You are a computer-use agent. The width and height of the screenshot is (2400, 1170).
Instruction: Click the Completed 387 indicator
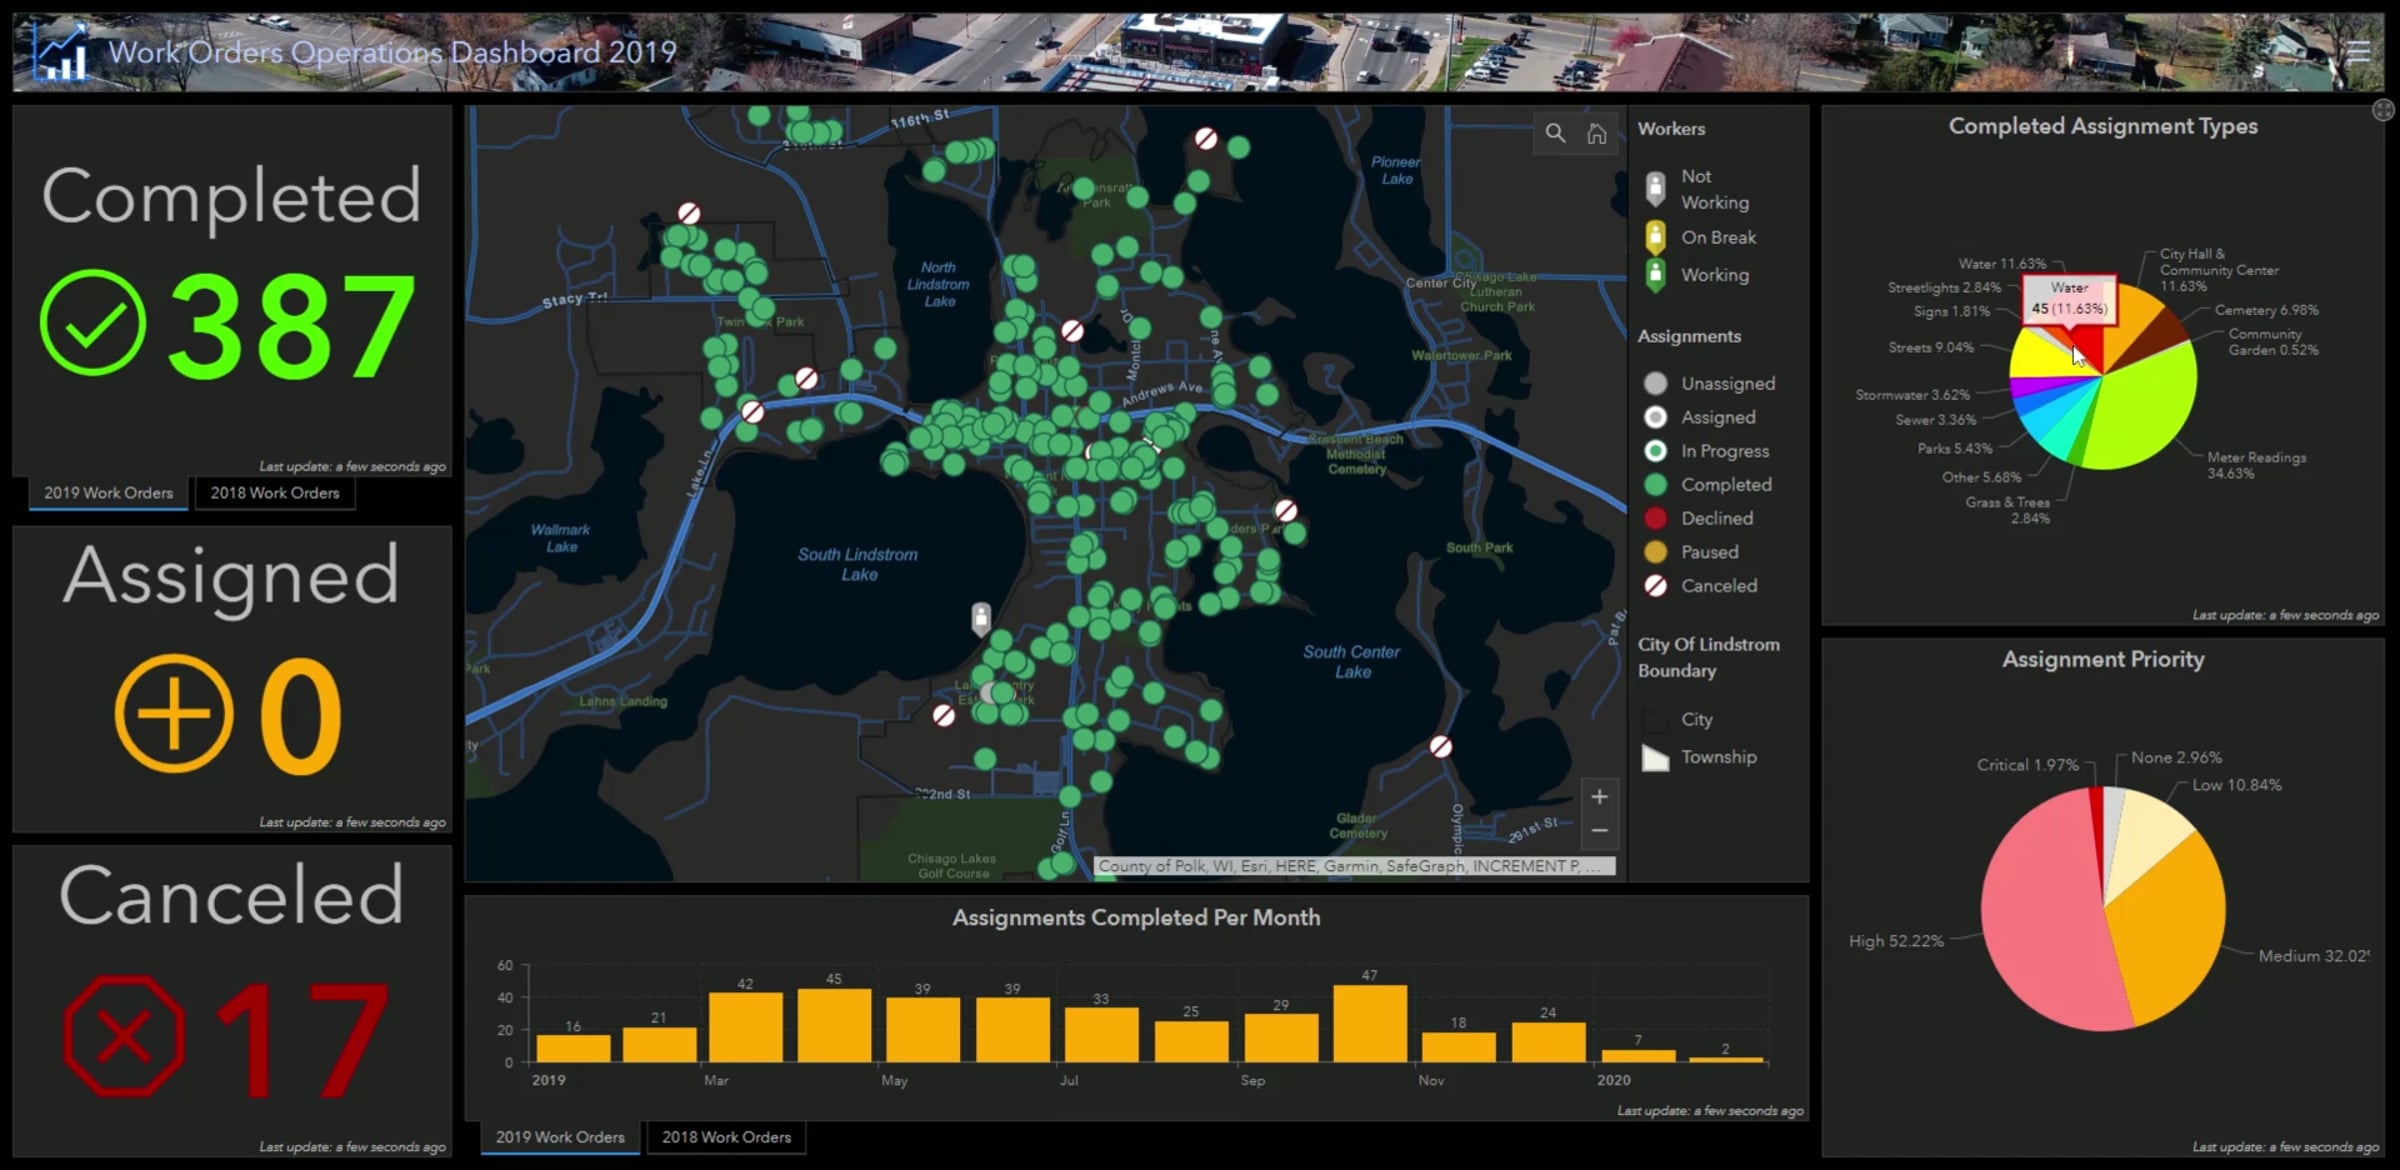click(232, 291)
